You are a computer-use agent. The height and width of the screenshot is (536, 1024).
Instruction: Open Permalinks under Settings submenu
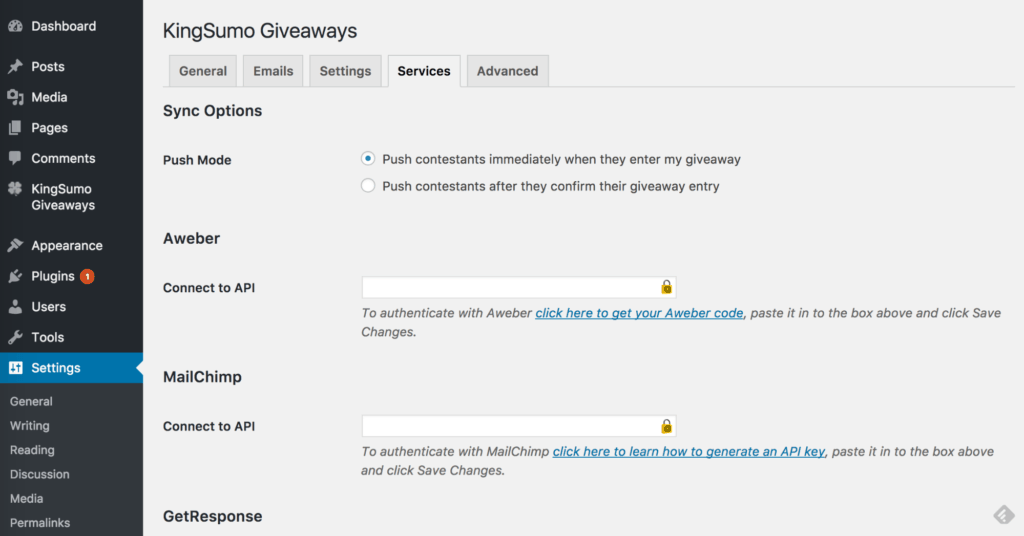[x=40, y=522]
